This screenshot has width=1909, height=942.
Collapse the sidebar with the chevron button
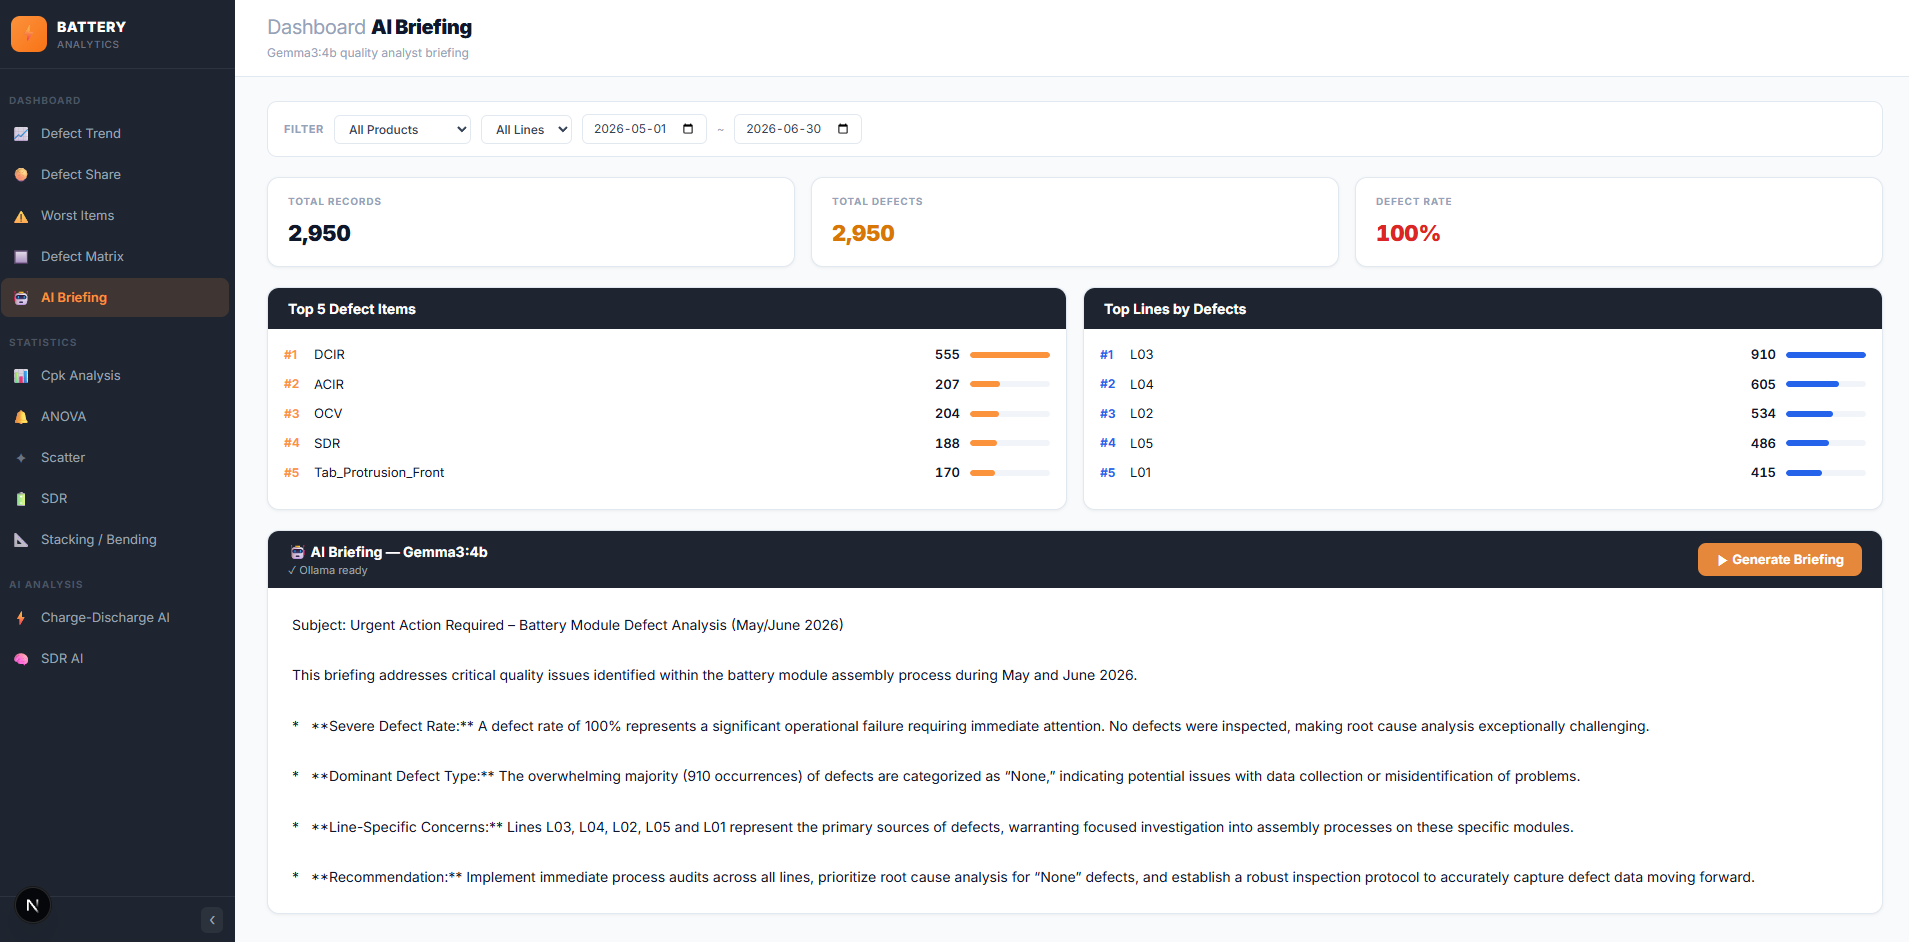(212, 920)
